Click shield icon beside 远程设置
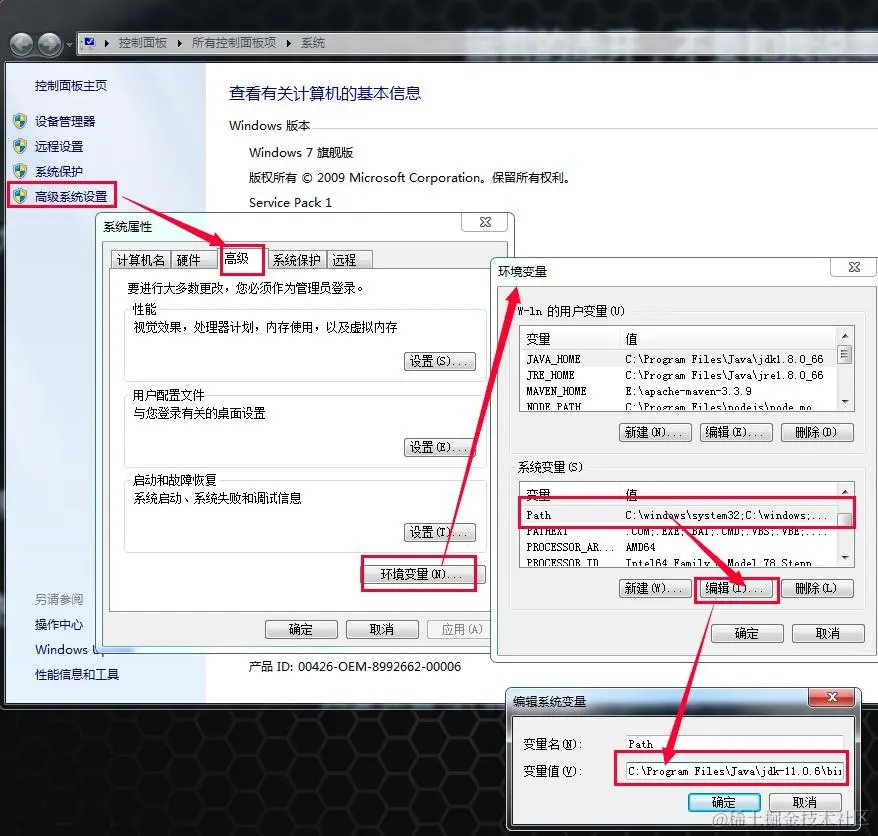Viewport: 878px width, 836px height. pos(20,146)
